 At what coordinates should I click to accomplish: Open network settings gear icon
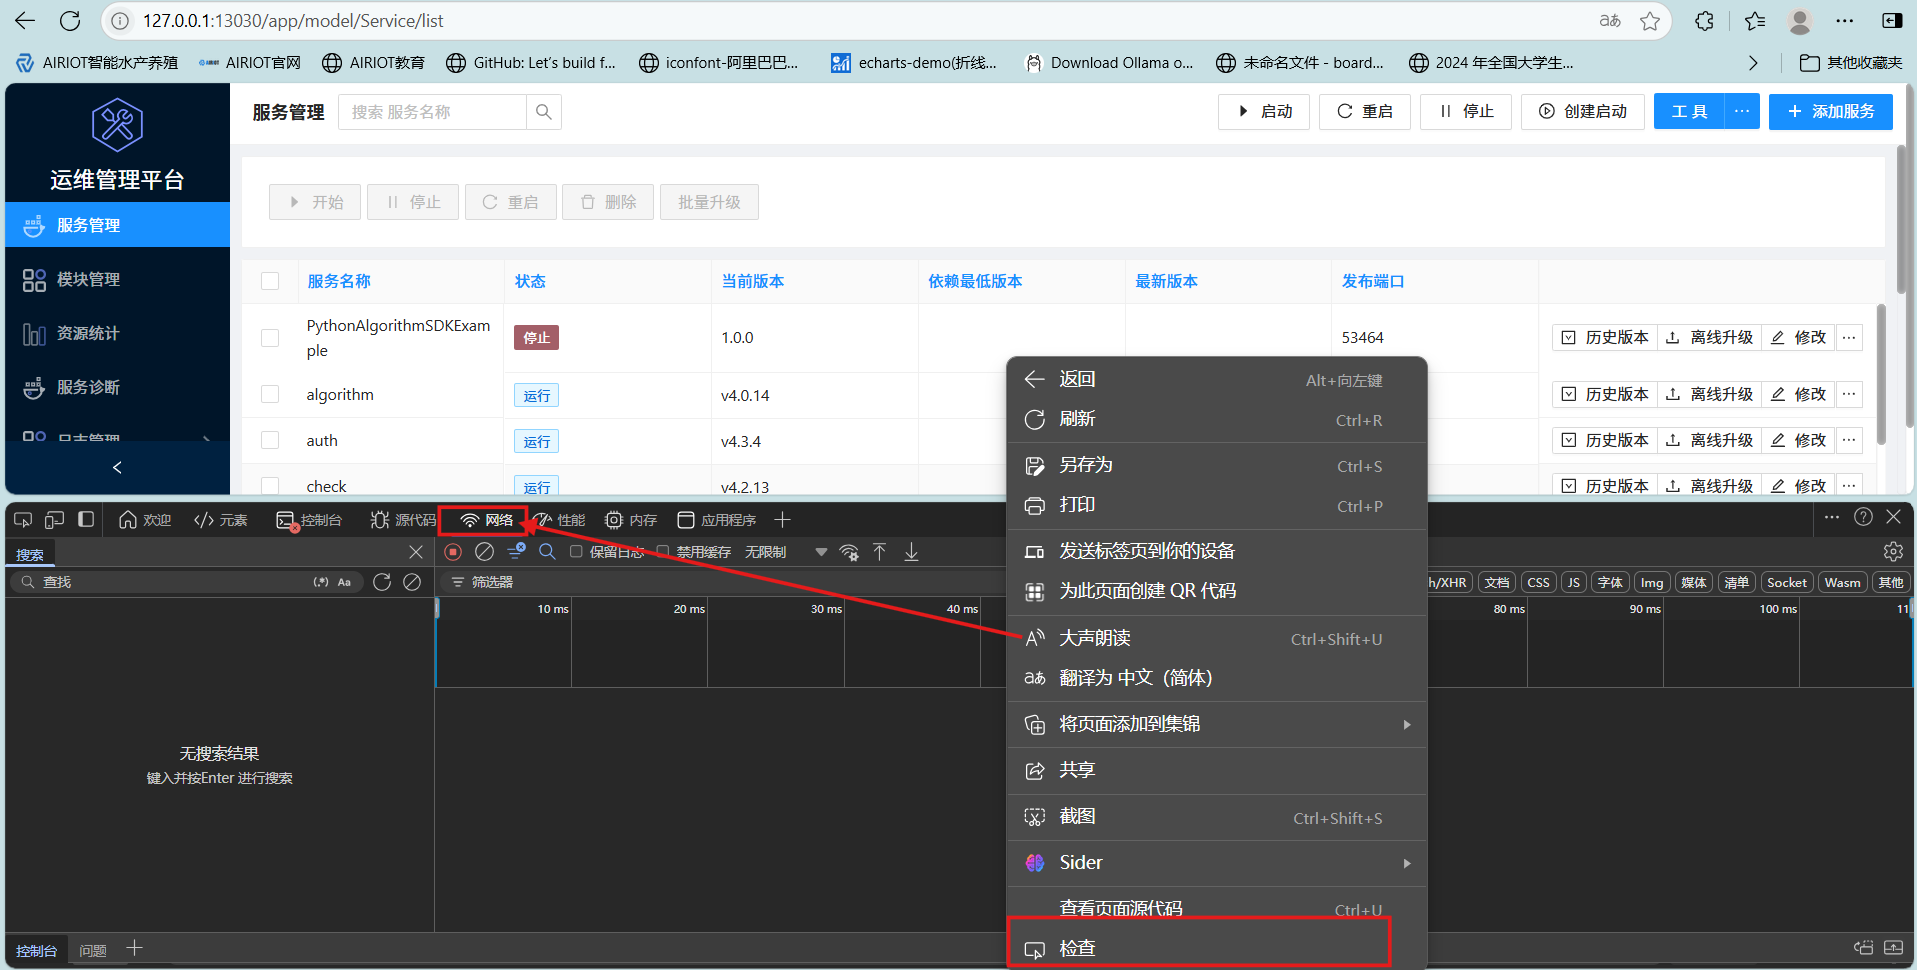(x=1893, y=552)
